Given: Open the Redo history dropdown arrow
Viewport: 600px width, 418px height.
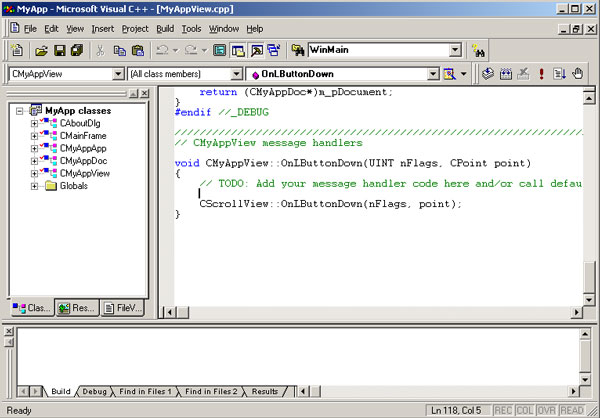Looking at the screenshot, I should tap(204, 50).
